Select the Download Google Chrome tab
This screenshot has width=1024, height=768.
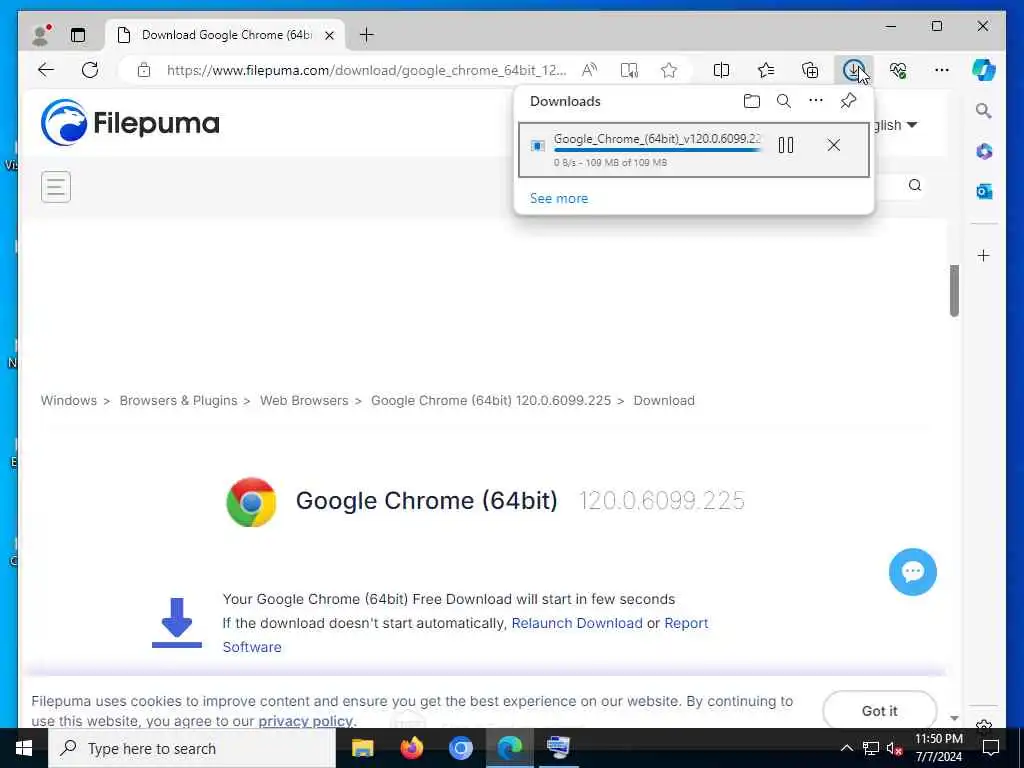(x=225, y=35)
